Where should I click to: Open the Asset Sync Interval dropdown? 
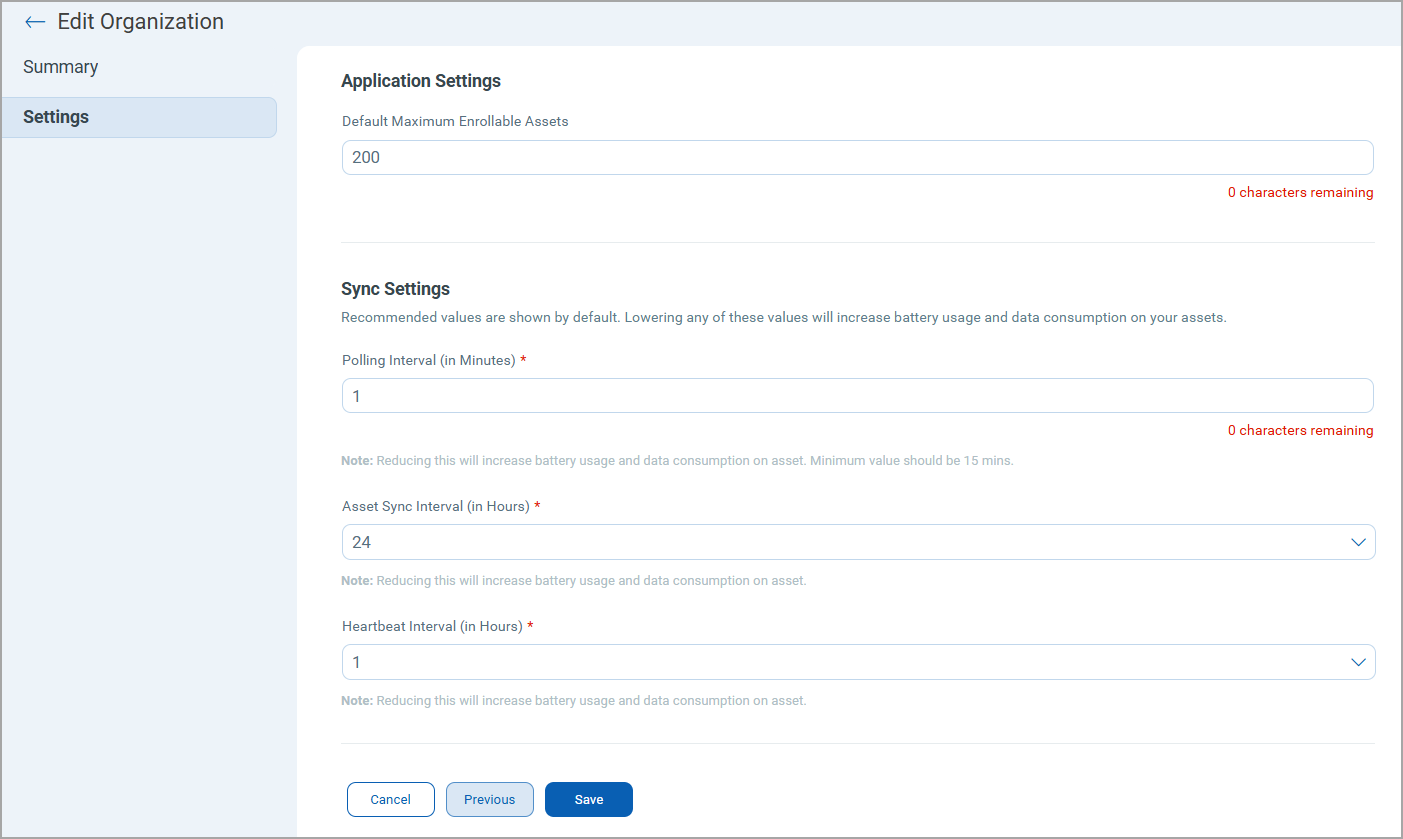coord(858,542)
